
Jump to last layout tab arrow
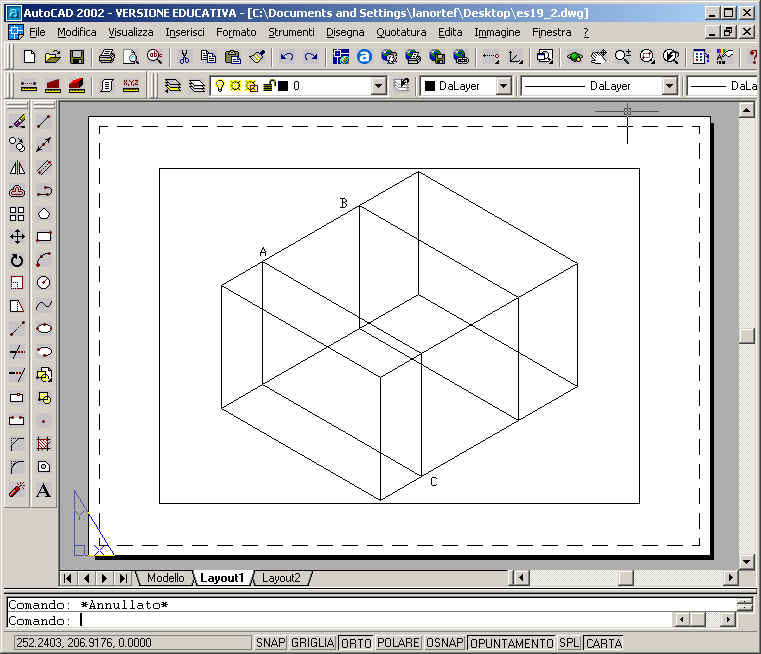(123, 578)
